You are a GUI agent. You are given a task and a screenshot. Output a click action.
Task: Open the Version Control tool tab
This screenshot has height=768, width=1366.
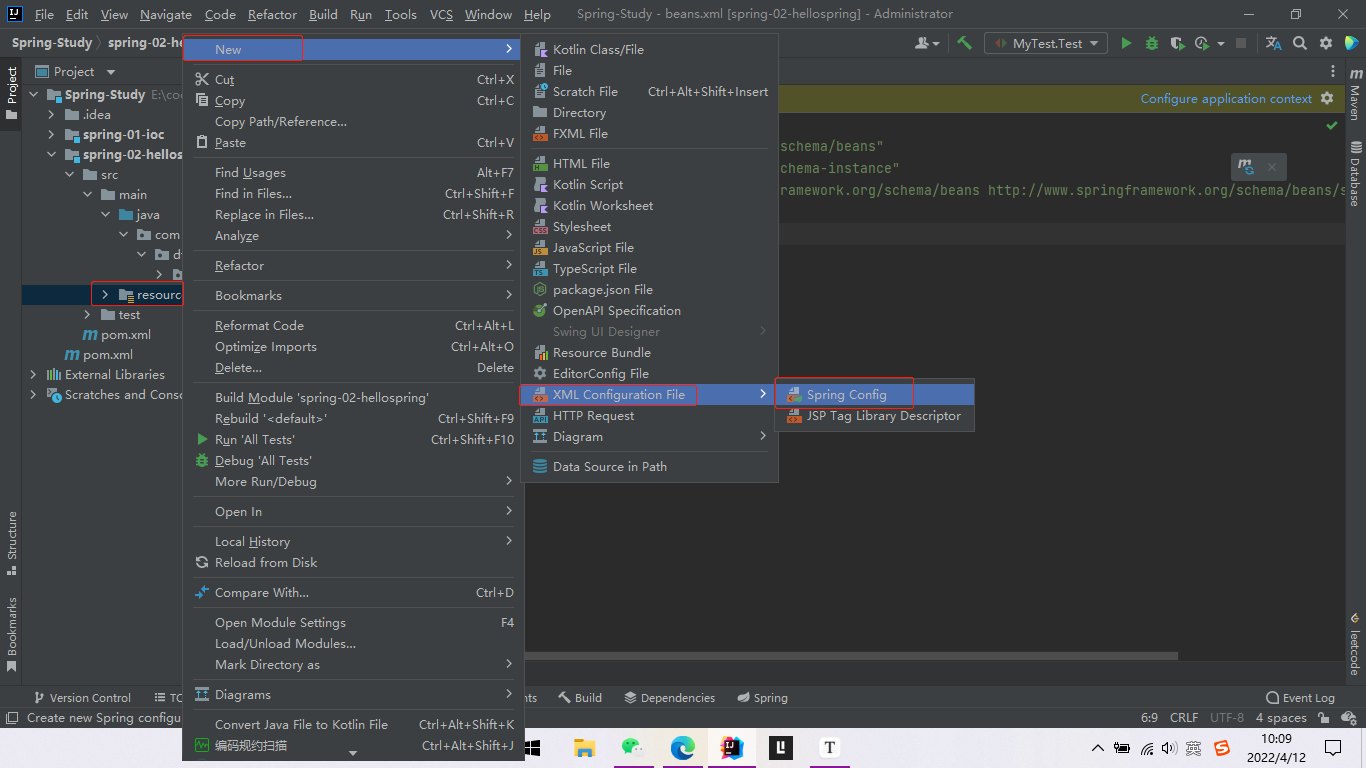(82, 698)
